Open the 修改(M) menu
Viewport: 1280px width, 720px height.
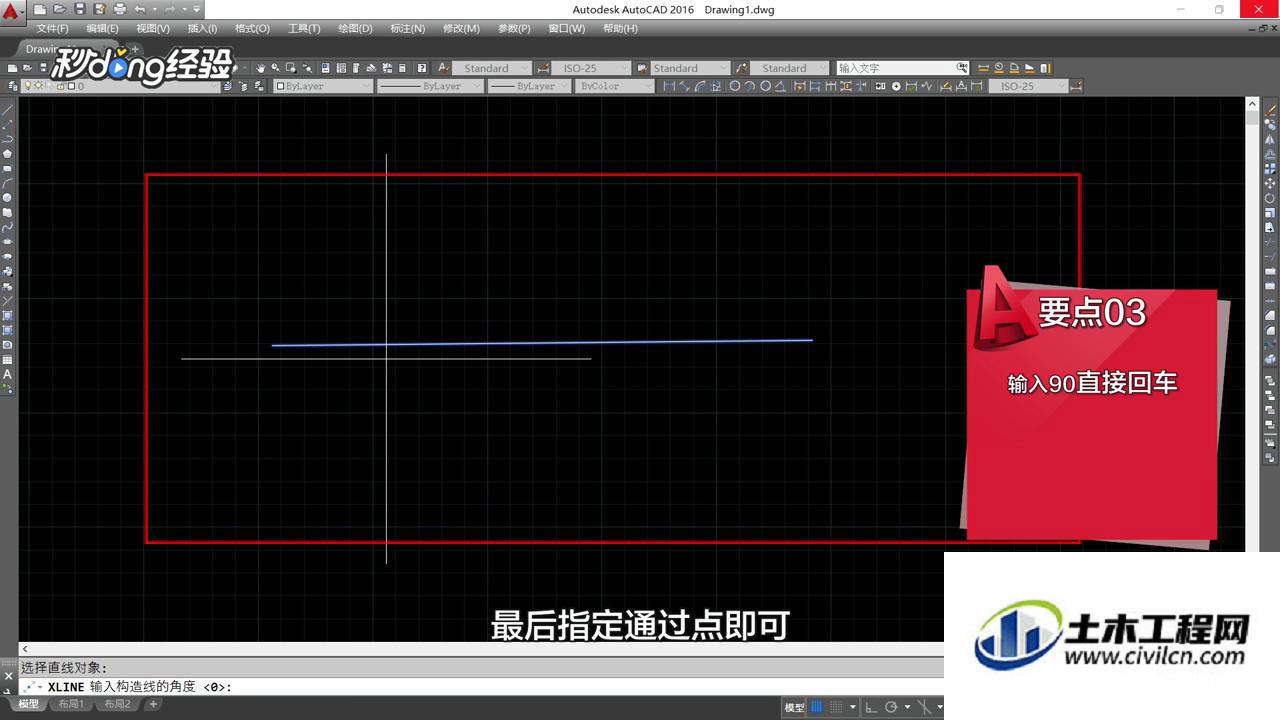pyautogui.click(x=461, y=29)
